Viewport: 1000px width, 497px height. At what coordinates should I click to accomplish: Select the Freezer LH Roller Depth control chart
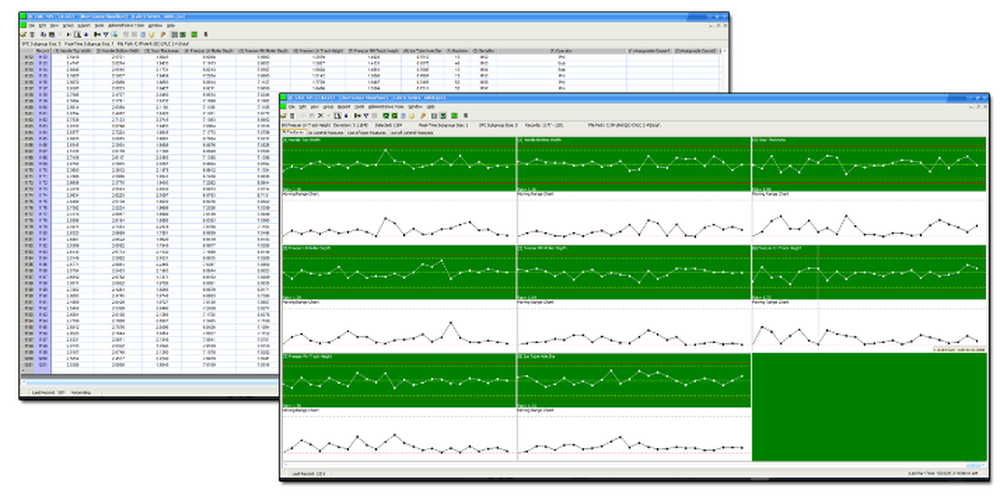click(399, 272)
